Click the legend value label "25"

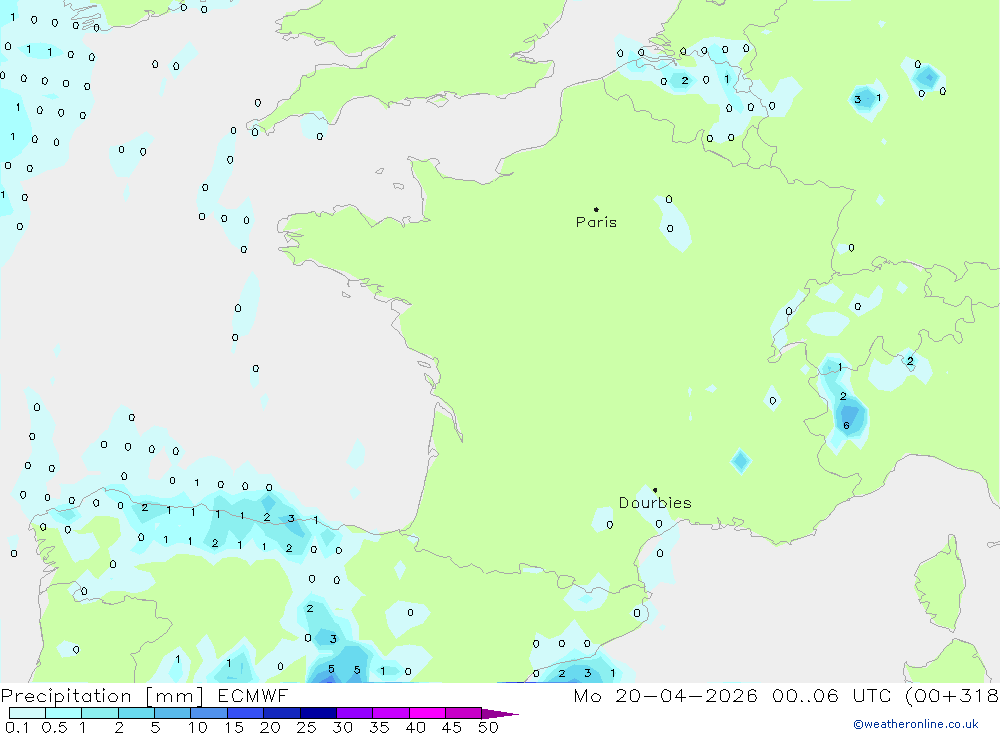point(306,727)
